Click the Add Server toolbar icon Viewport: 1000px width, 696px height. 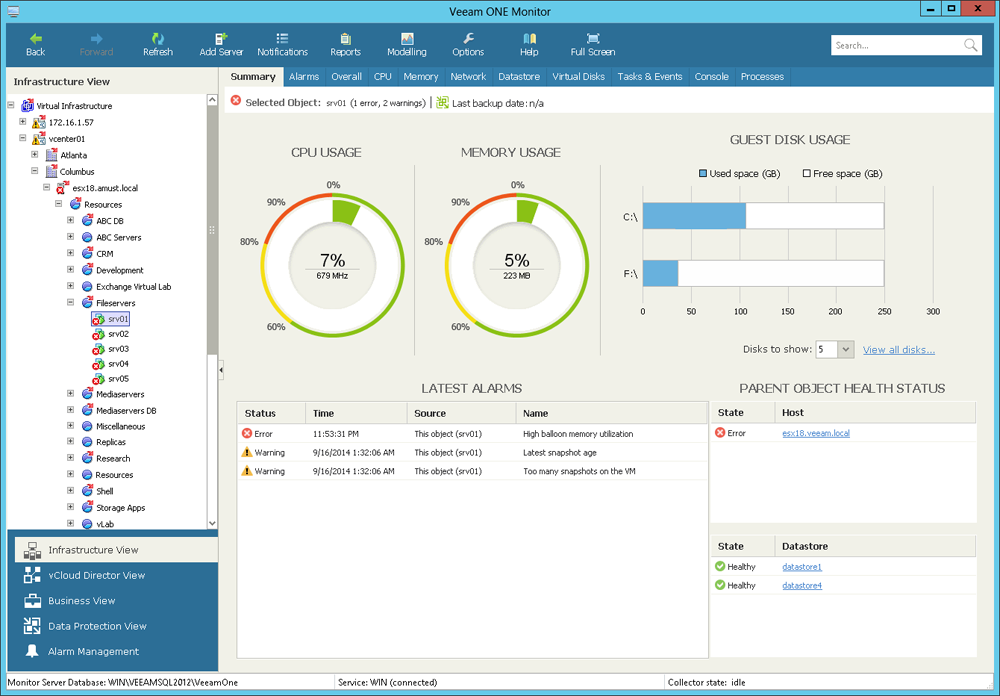click(221, 39)
